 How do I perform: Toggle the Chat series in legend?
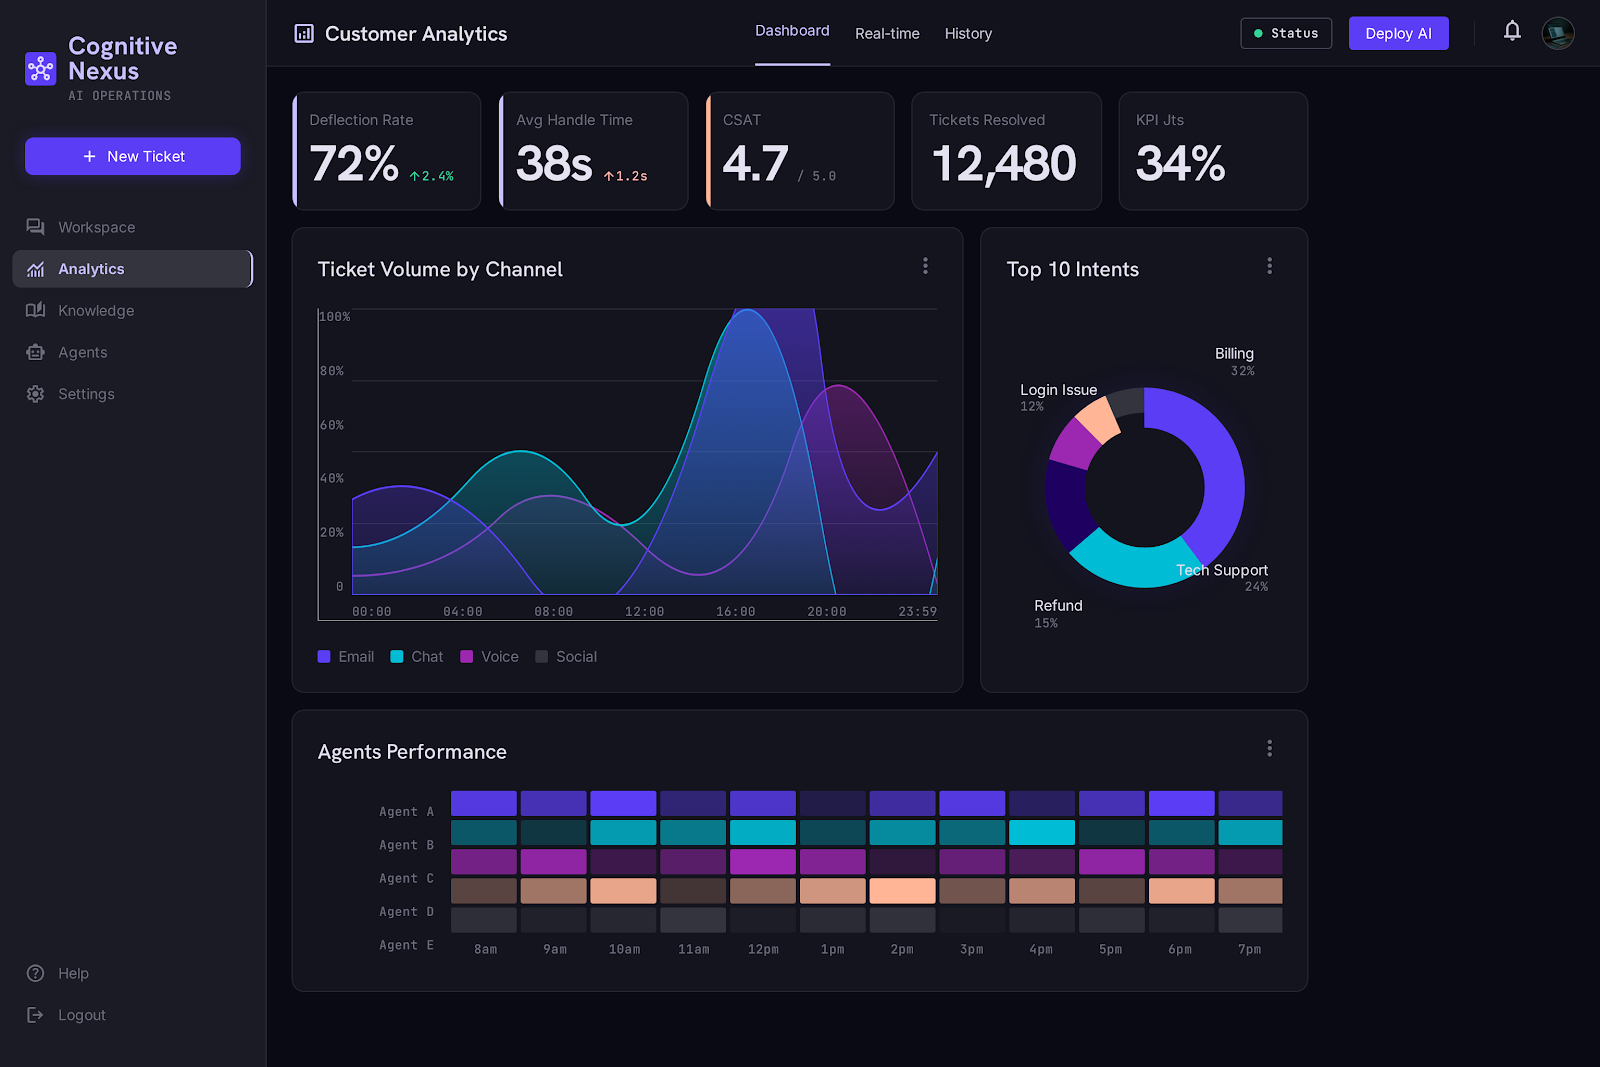click(417, 657)
